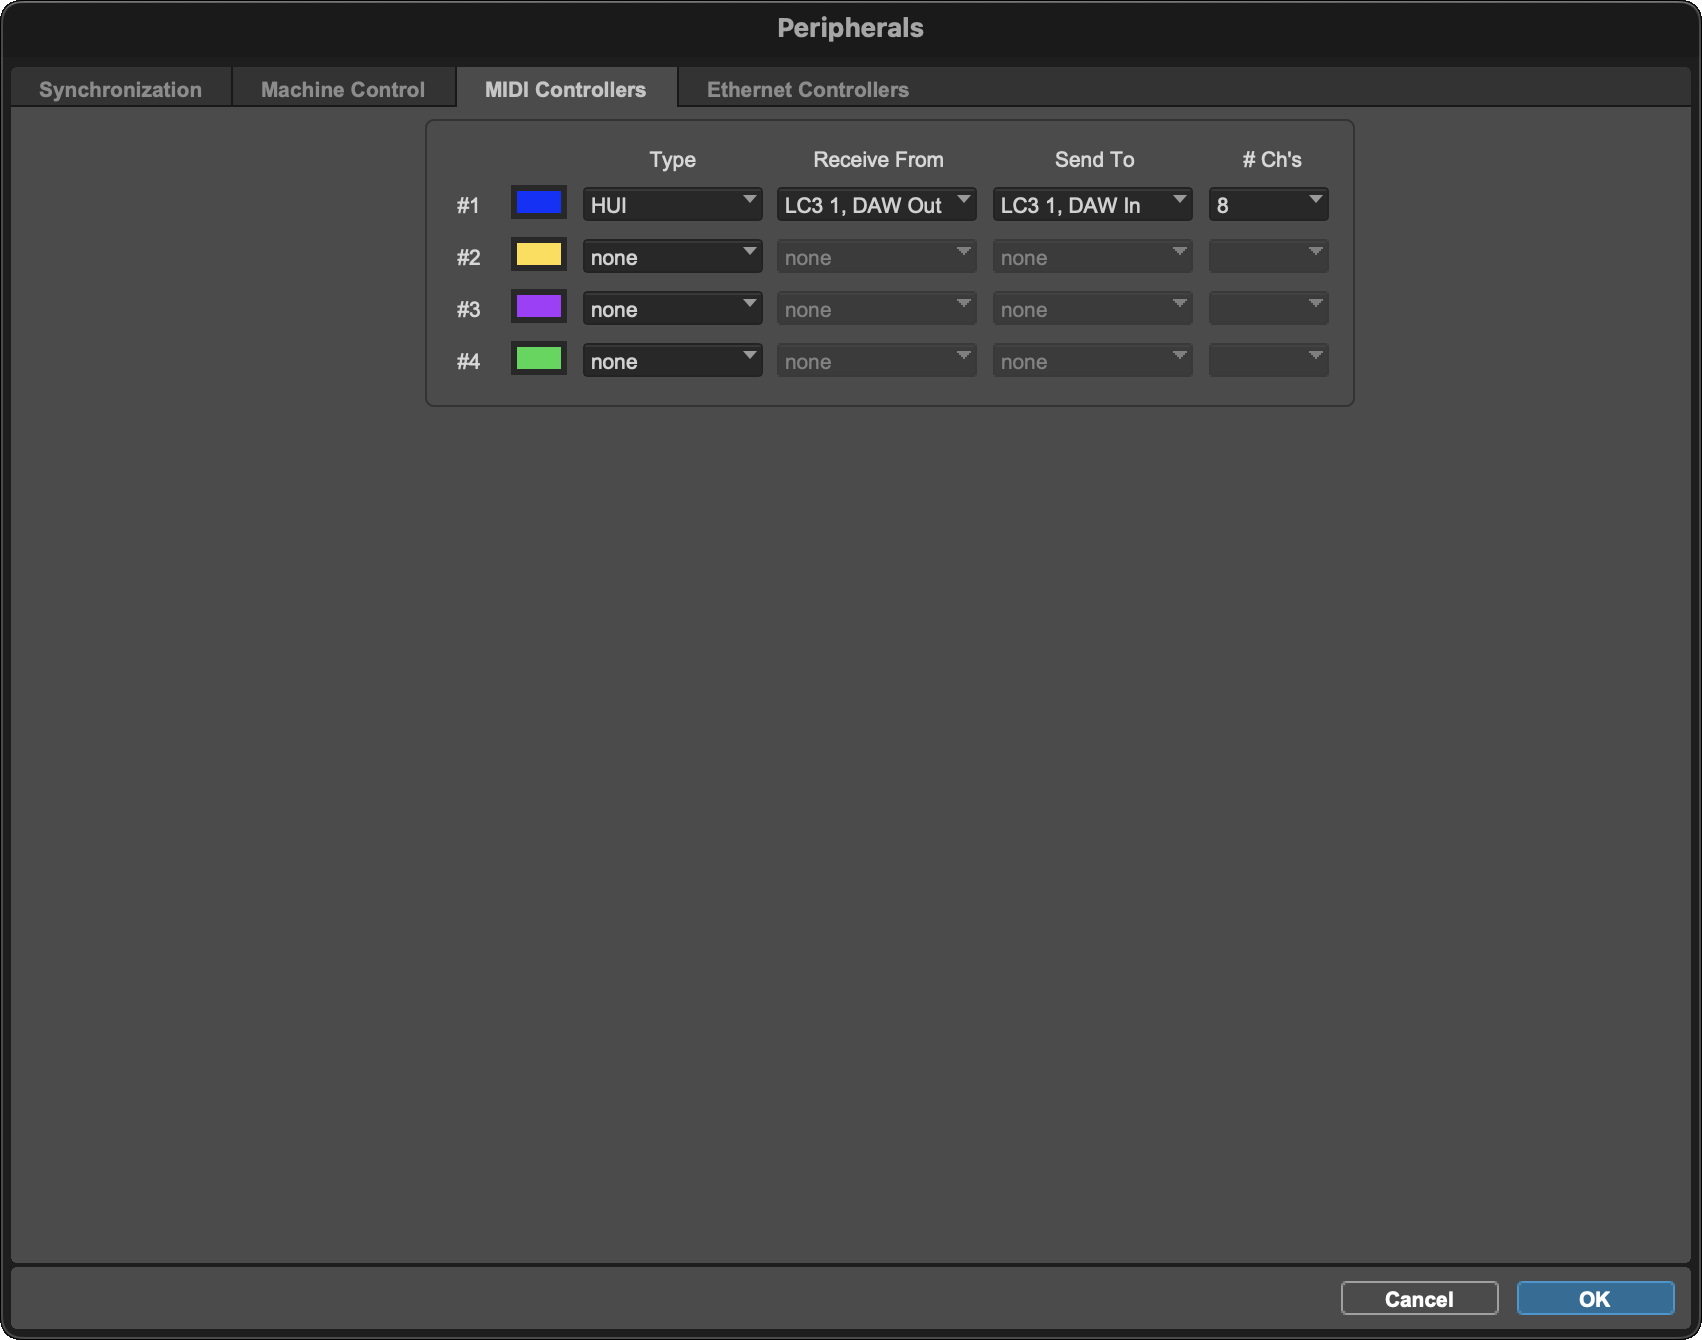
Task: Click the Receive From dropdown for #2
Action: click(x=876, y=257)
